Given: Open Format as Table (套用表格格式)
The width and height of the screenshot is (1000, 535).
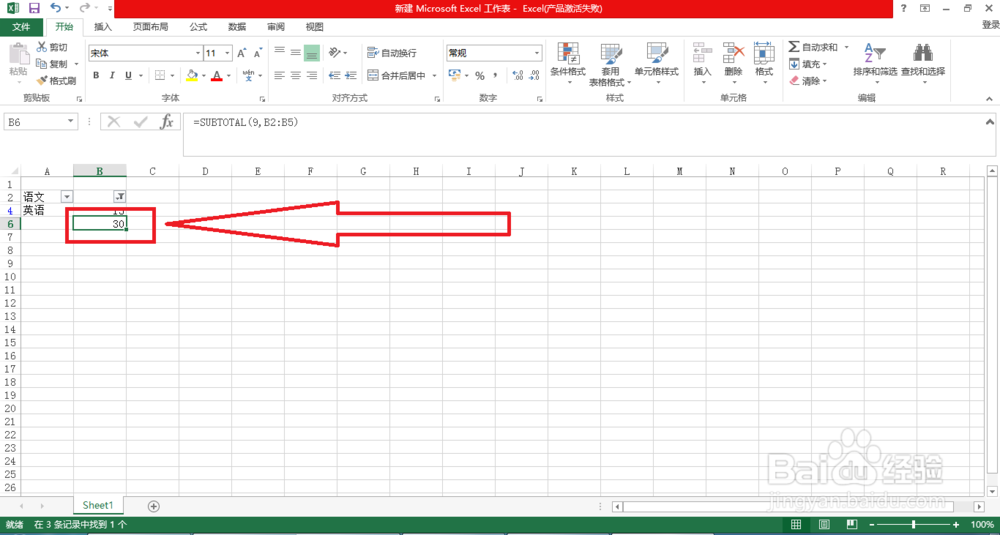Looking at the screenshot, I should (x=610, y=63).
